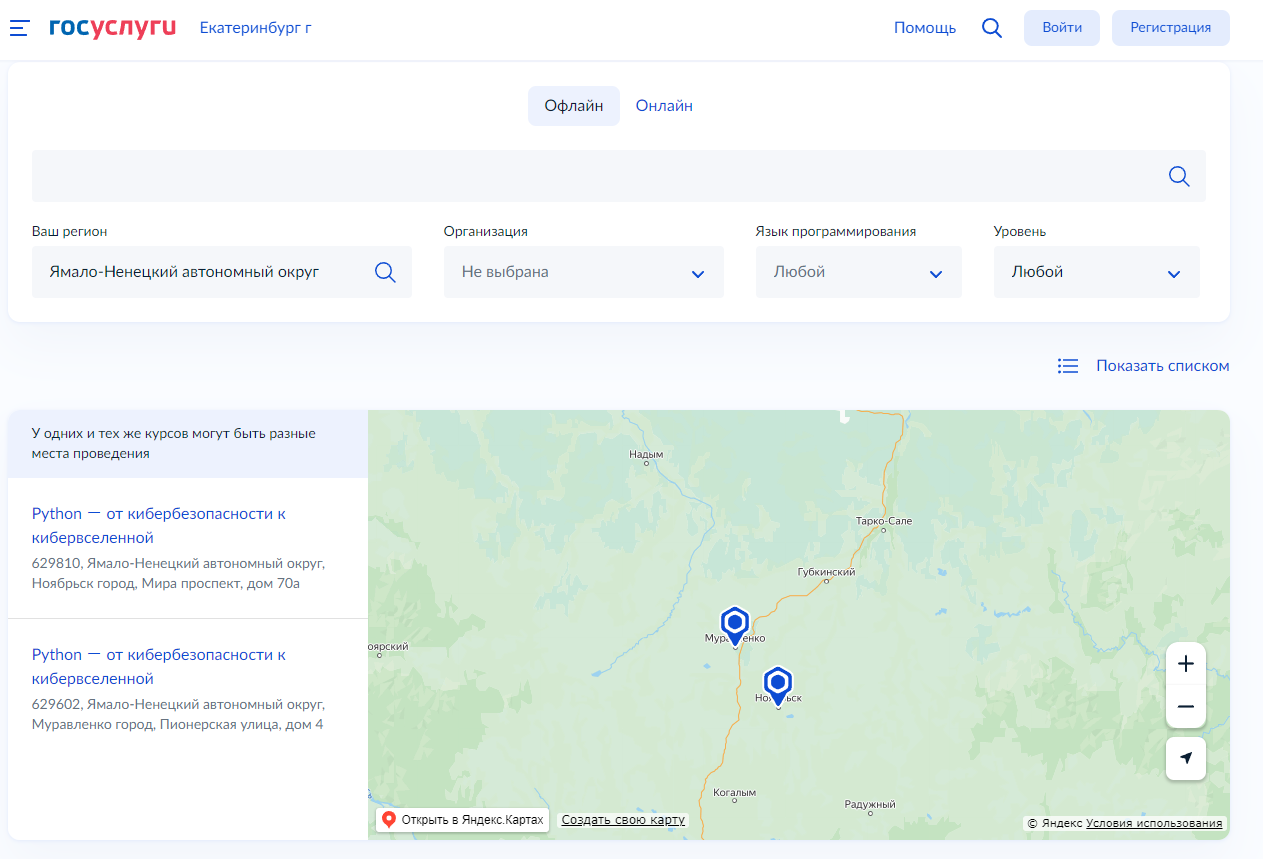This screenshot has width=1263, height=859.
Task: Click Показать списком link
Action: [x=1163, y=366]
